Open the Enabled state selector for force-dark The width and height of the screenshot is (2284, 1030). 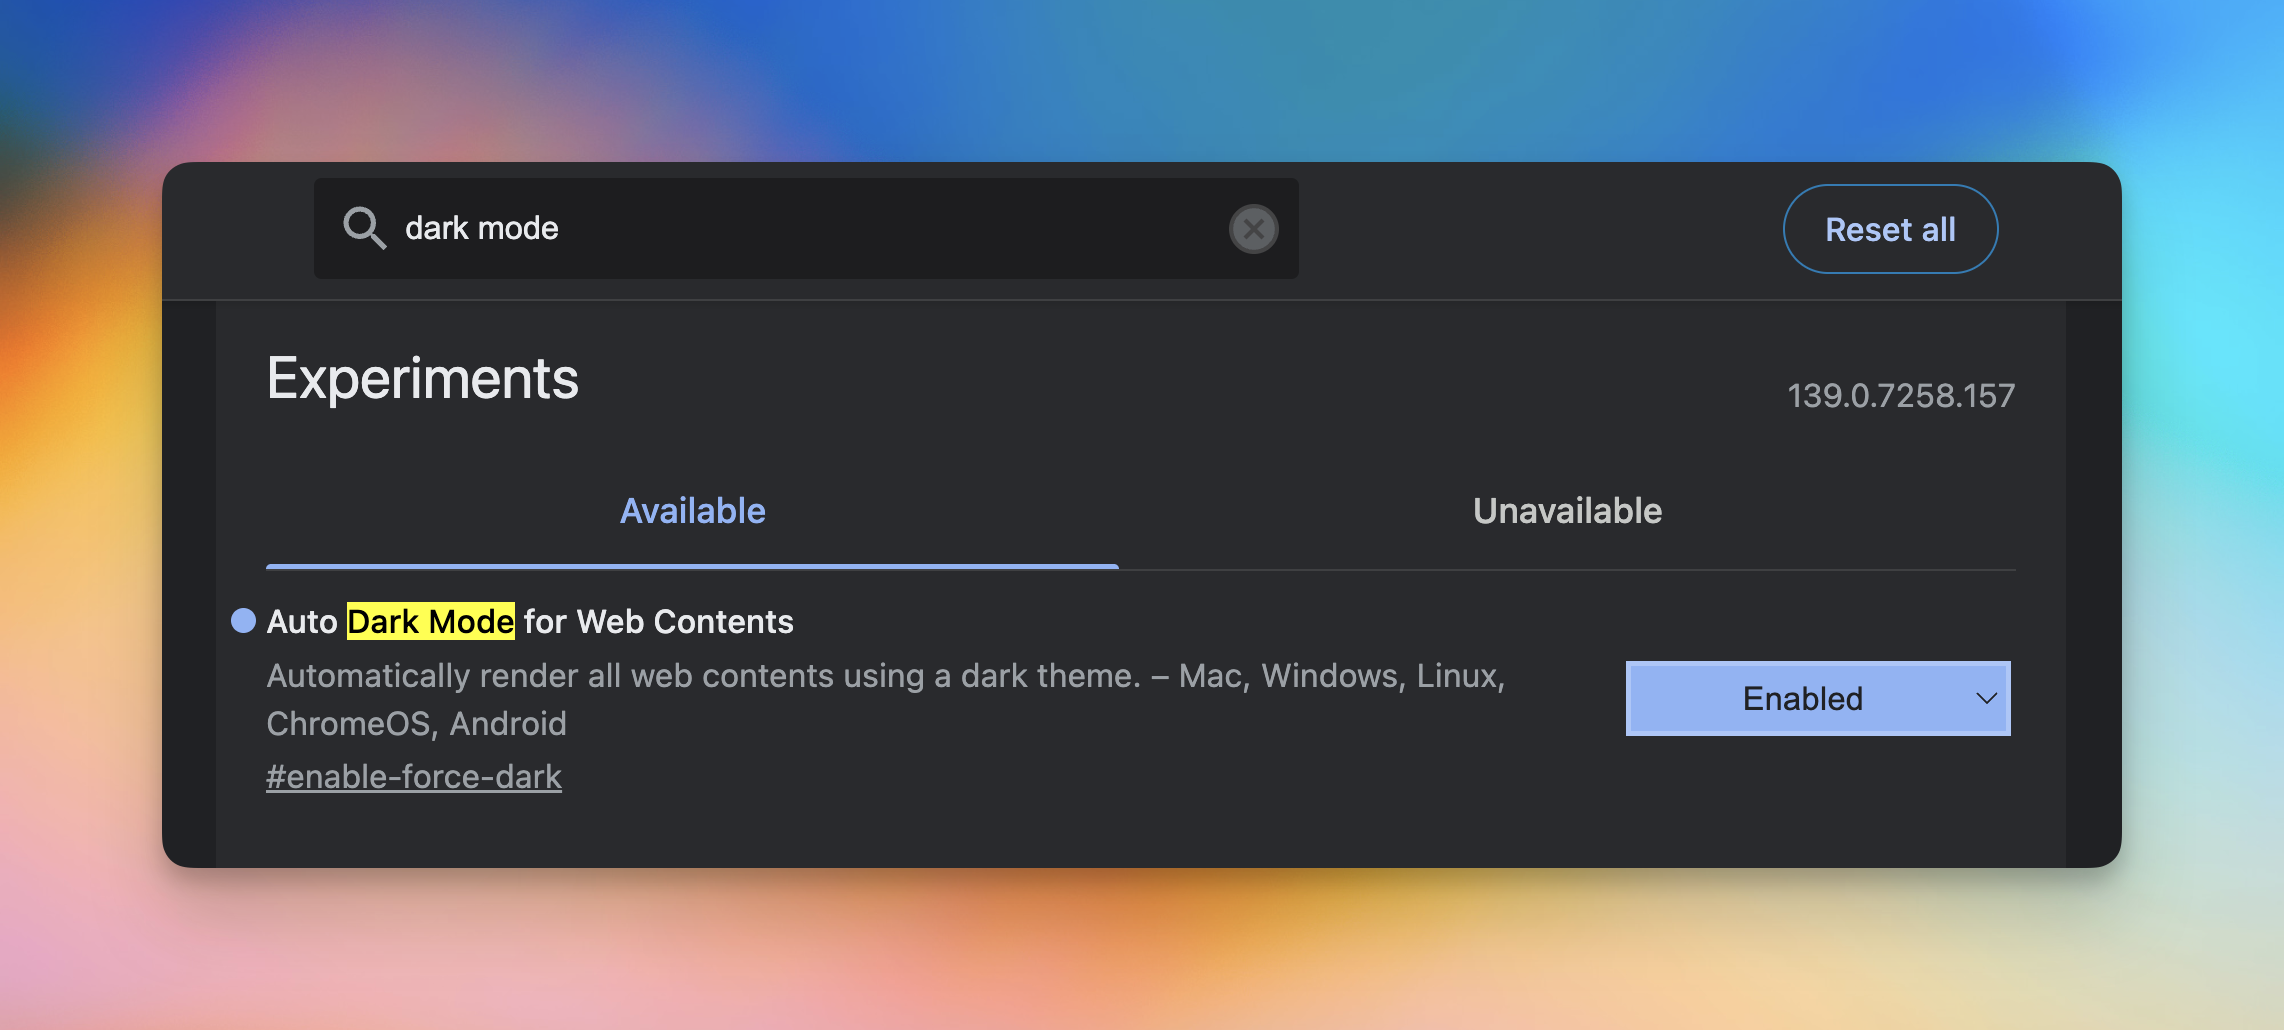1818,698
